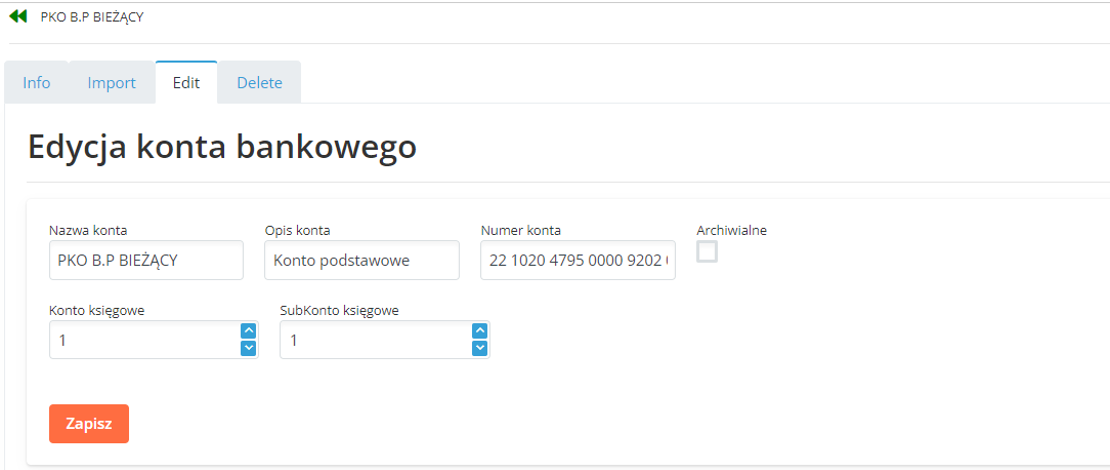The height and width of the screenshot is (470, 1110).
Task: Click the Numer konta label
Action: 520,230
